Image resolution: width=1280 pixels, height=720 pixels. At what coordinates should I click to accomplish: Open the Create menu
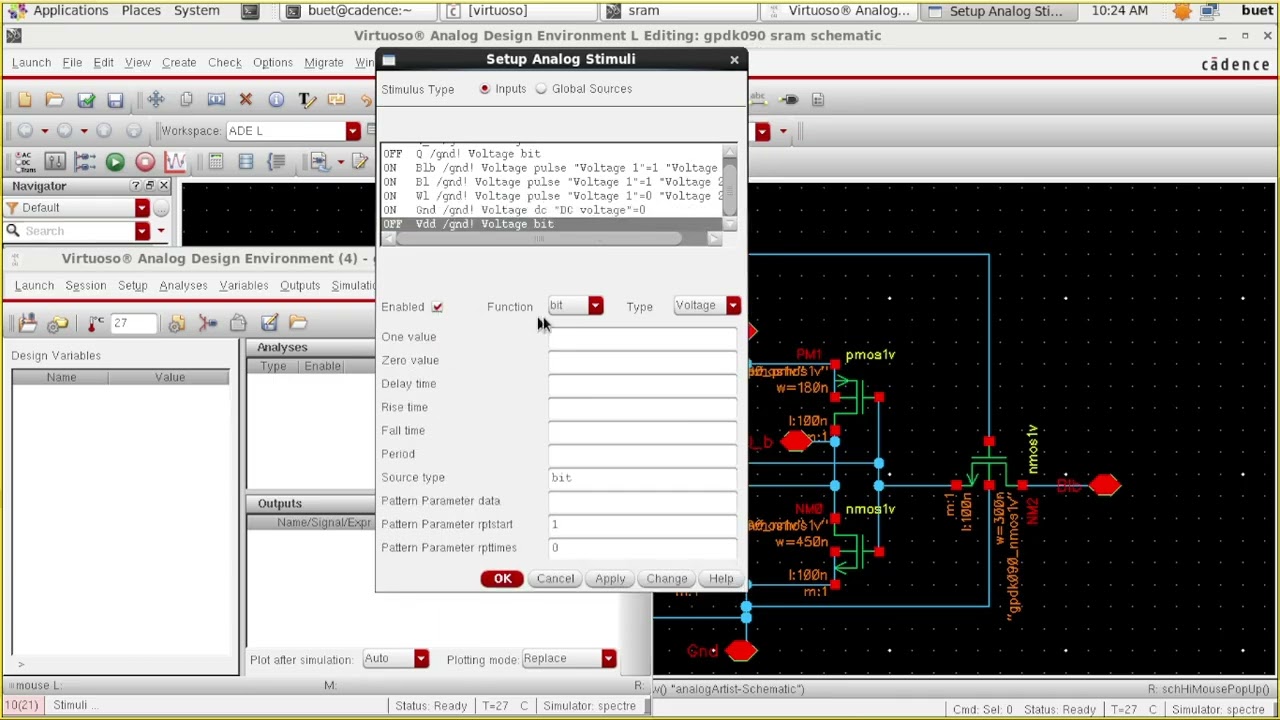(179, 63)
